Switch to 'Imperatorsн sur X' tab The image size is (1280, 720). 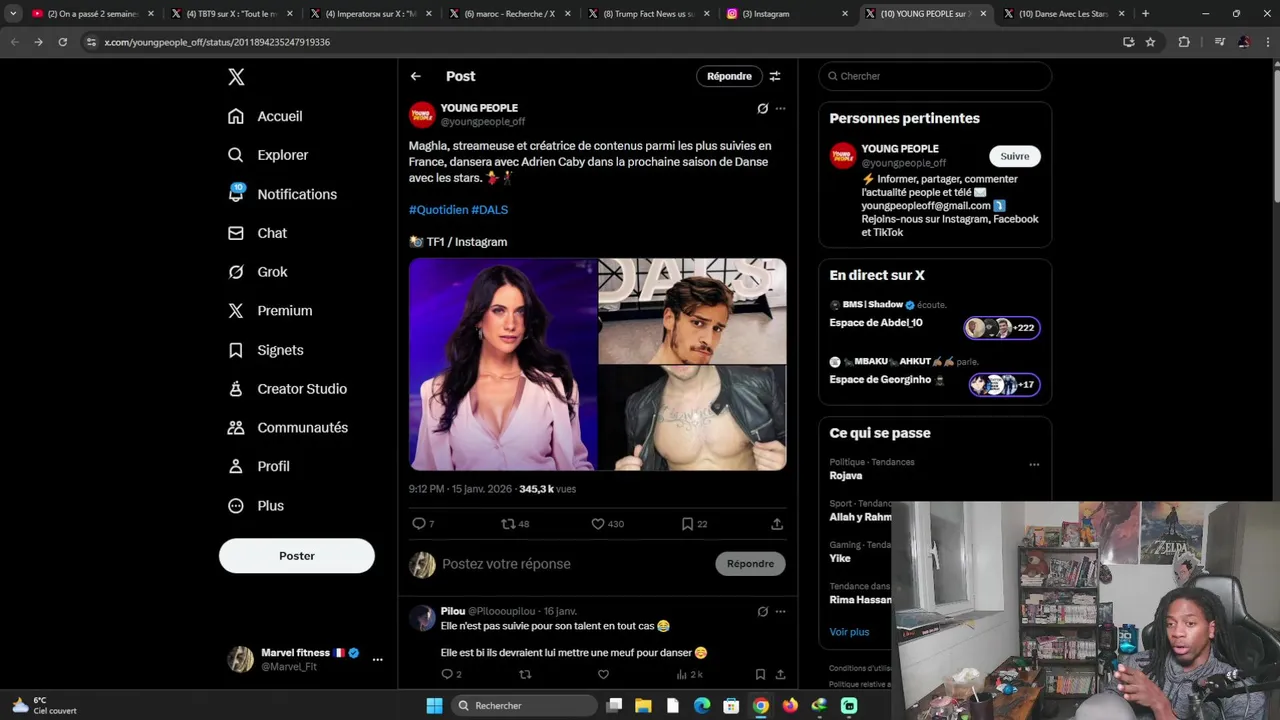[x=370, y=14]
